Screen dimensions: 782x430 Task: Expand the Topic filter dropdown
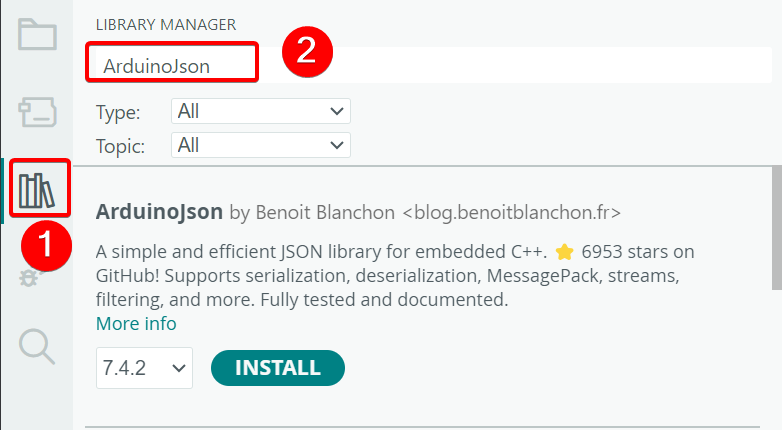pos(261,145)
